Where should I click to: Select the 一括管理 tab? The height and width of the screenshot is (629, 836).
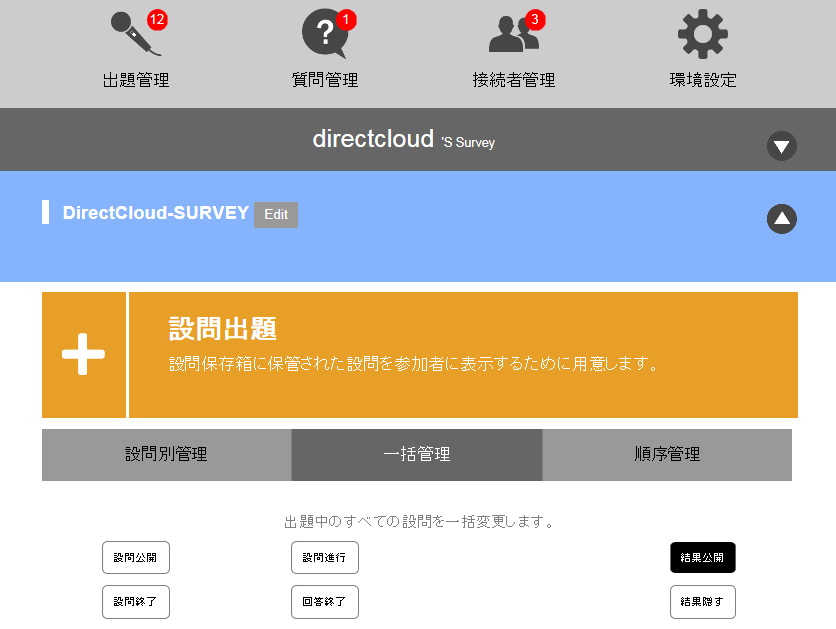coord(417,455)
